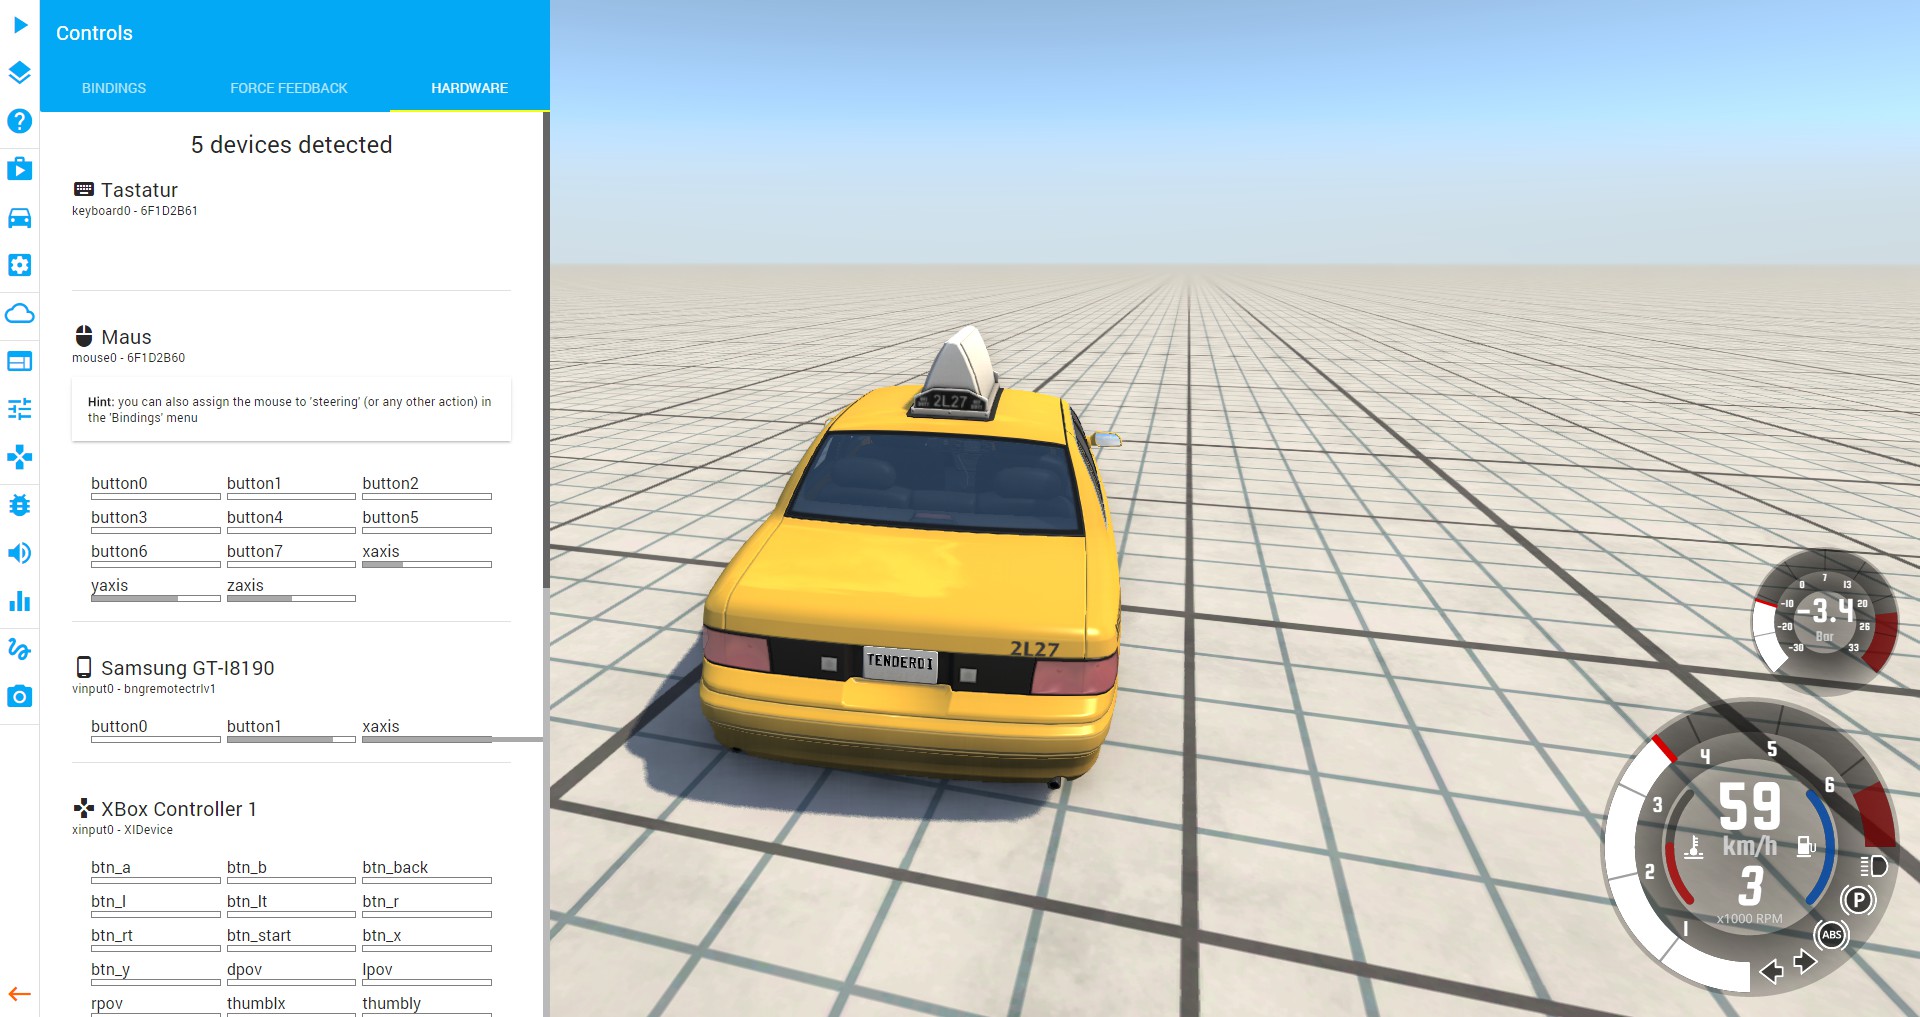Click the btn_b label
Screen dimensions: 1920x1017
pos(247,867)
